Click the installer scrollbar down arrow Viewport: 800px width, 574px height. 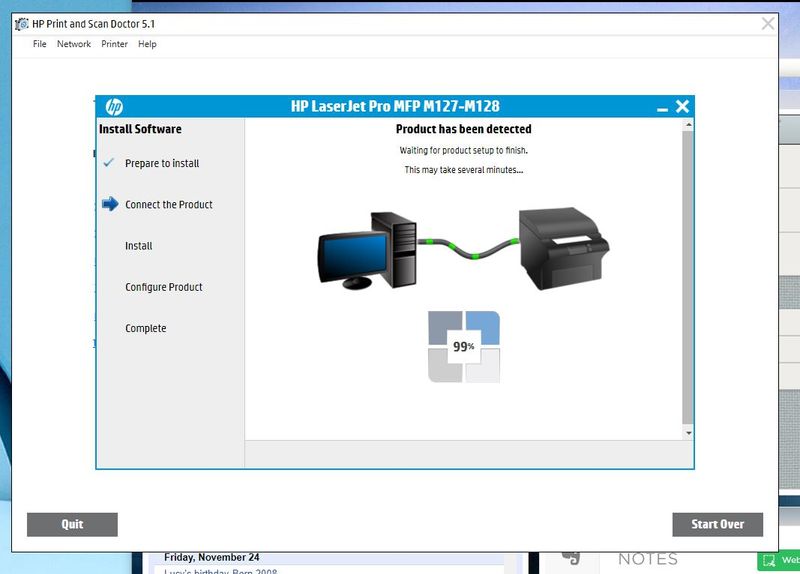pos(687,432)
